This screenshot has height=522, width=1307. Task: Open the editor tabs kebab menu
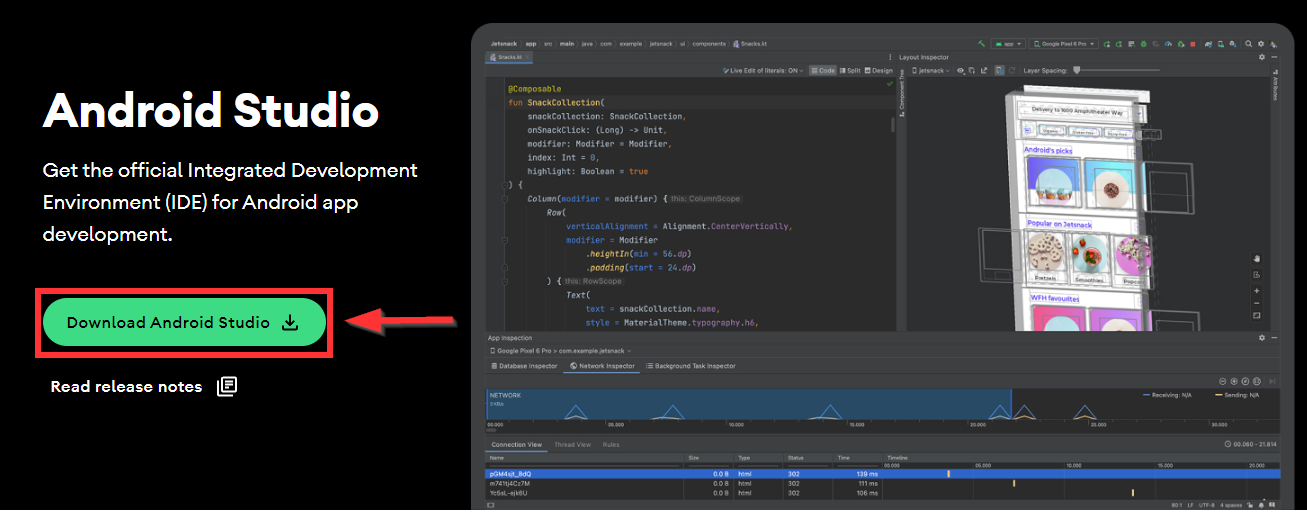890,58
